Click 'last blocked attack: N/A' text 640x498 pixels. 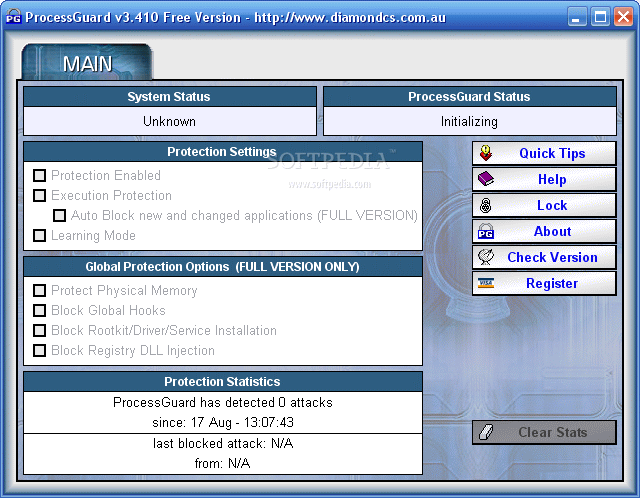(223, 443)
